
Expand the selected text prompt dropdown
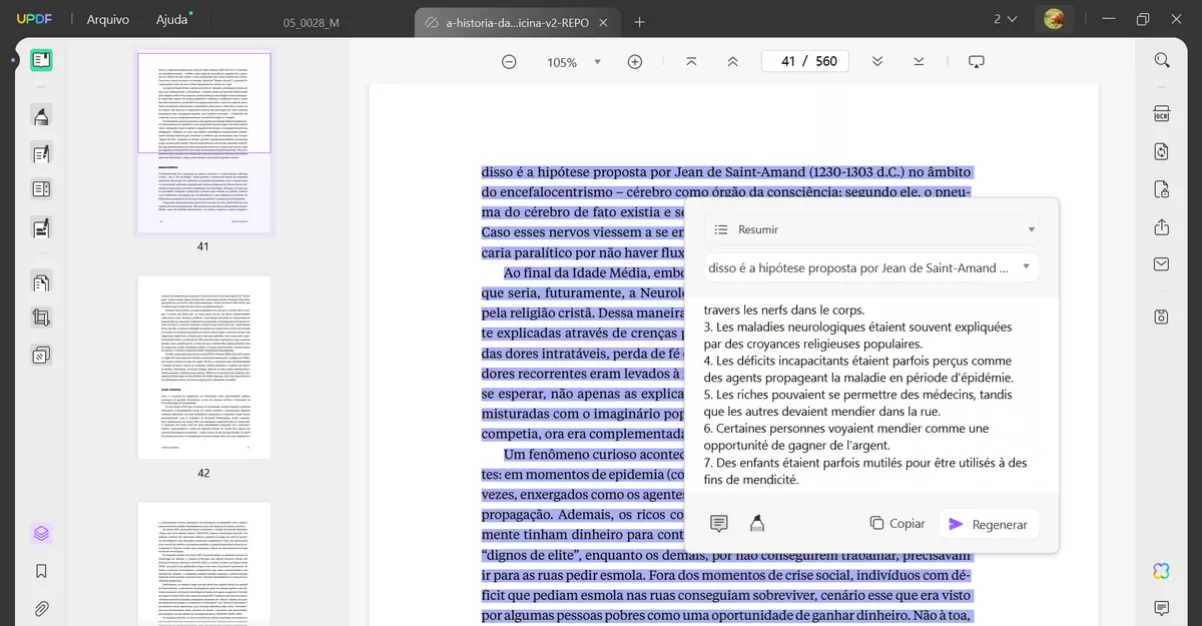tap(1027, 268)
